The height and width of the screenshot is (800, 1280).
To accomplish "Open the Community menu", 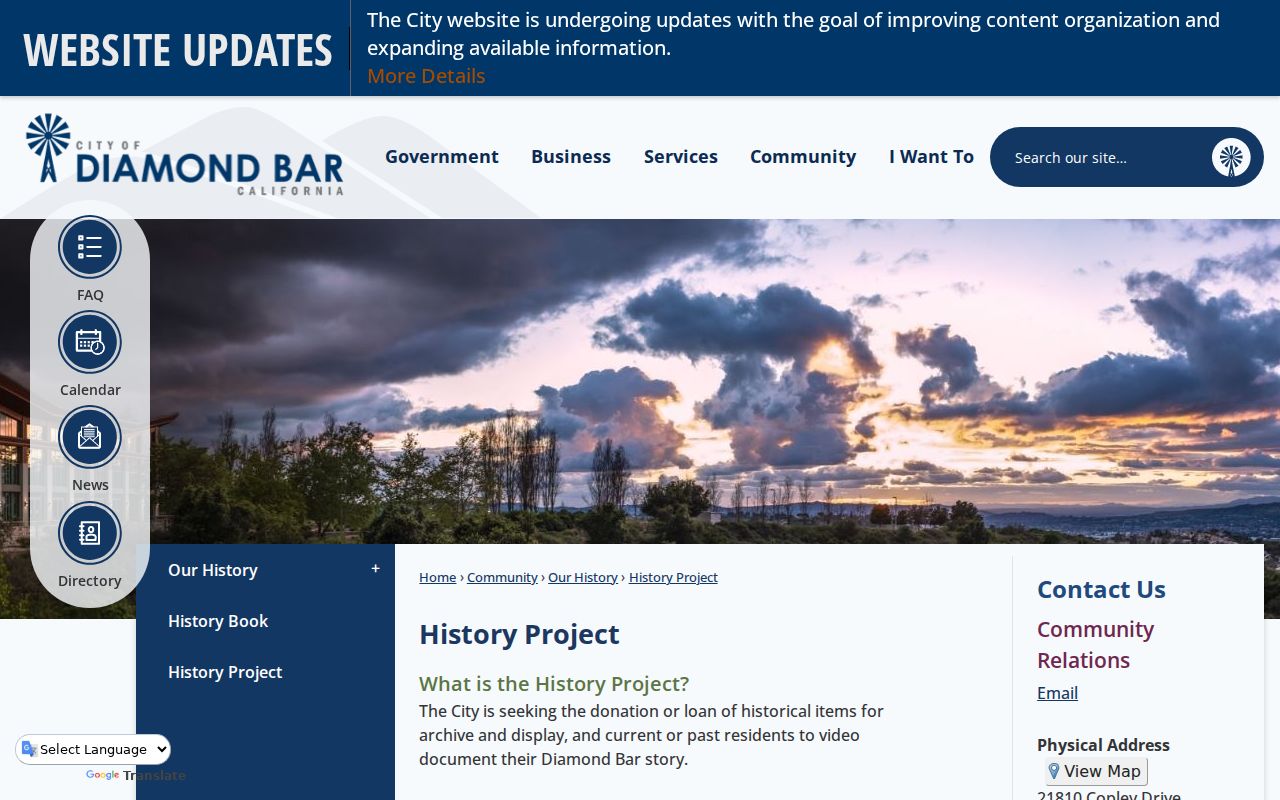I will pyautogui.click(x=803, y=157).
